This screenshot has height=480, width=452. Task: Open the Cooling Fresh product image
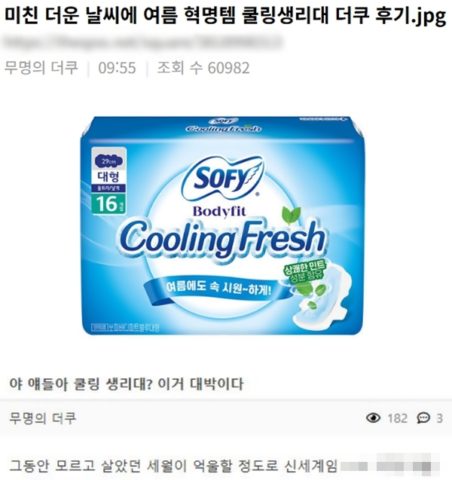pyautogui.click(x=222, y=225)
